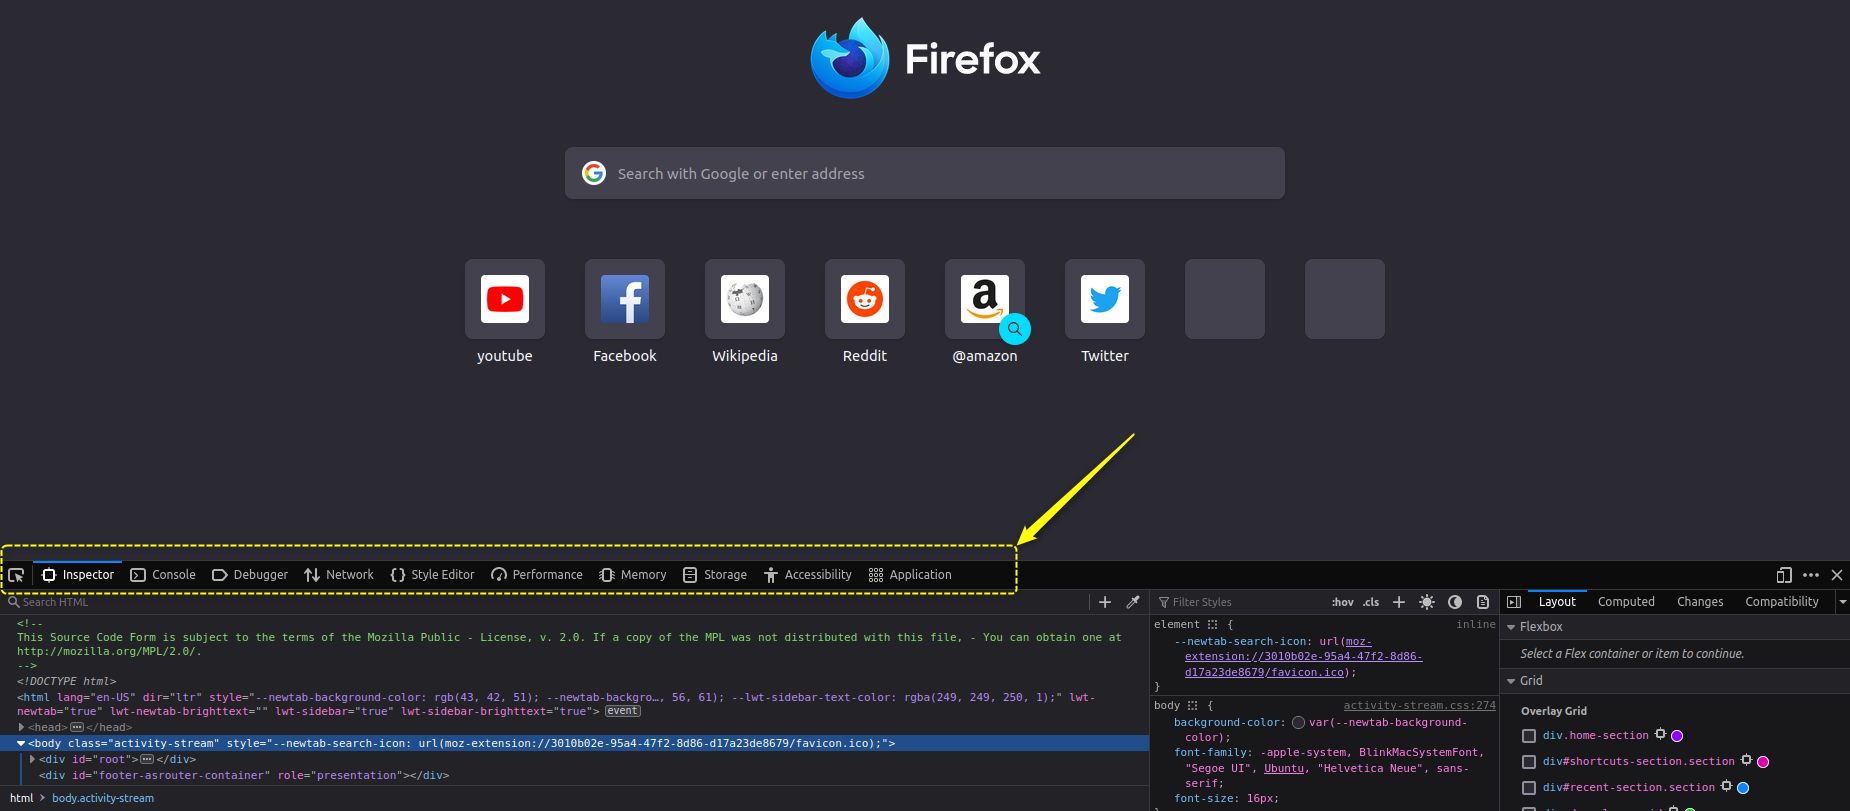Close the developer tools panel
The height and width of the screenshot is (811, 1850).
point(1837,575)
